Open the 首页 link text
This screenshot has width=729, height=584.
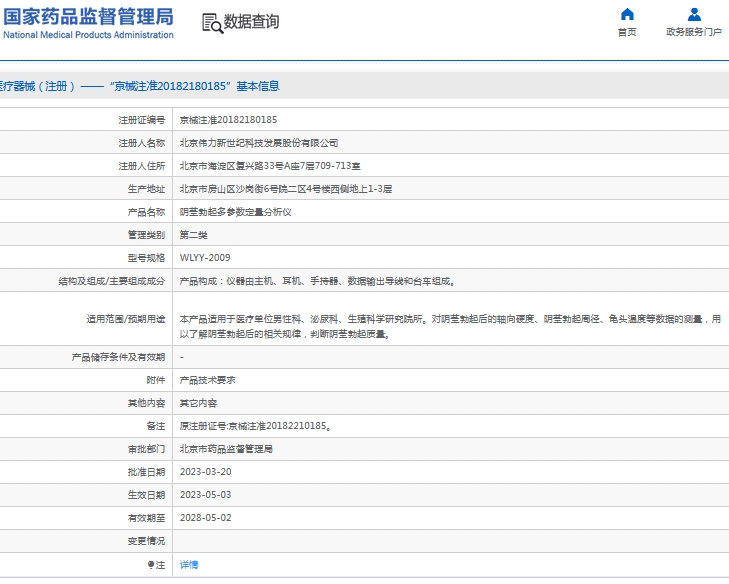(x=627, y=32)
